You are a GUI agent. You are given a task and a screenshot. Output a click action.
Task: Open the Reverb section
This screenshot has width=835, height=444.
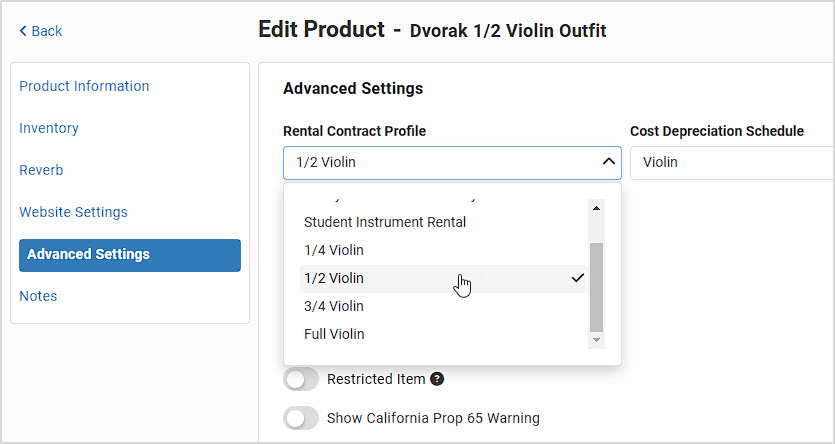point(41,170)
